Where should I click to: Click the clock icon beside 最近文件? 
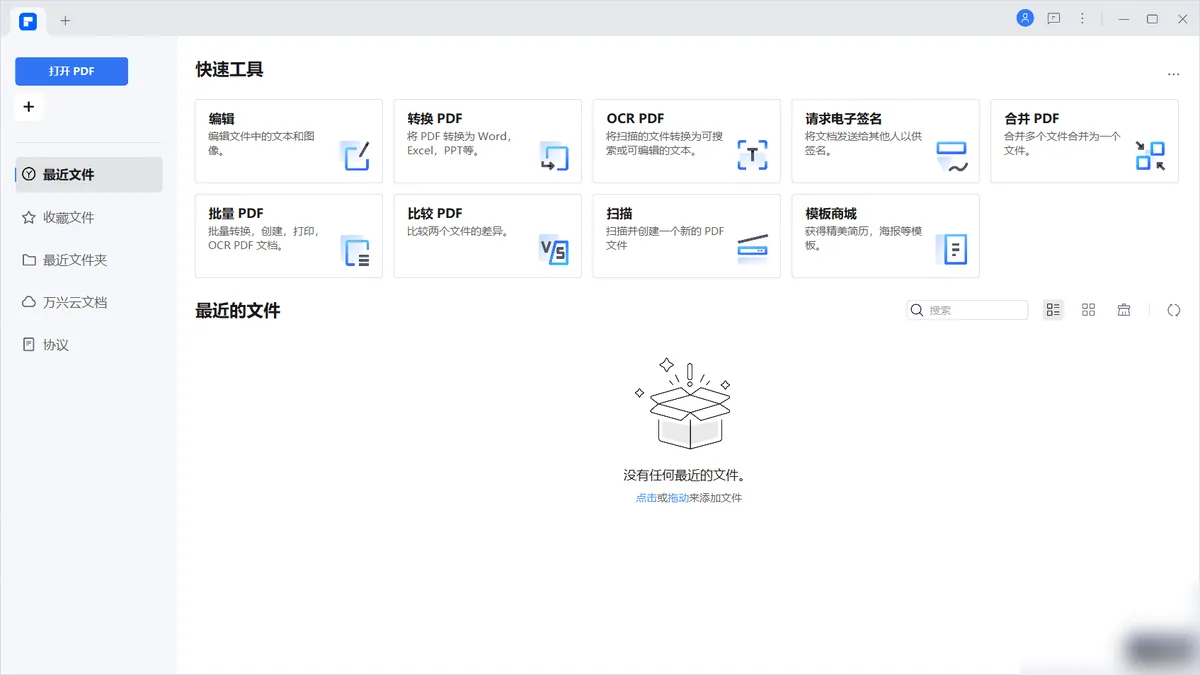[29, 174]
